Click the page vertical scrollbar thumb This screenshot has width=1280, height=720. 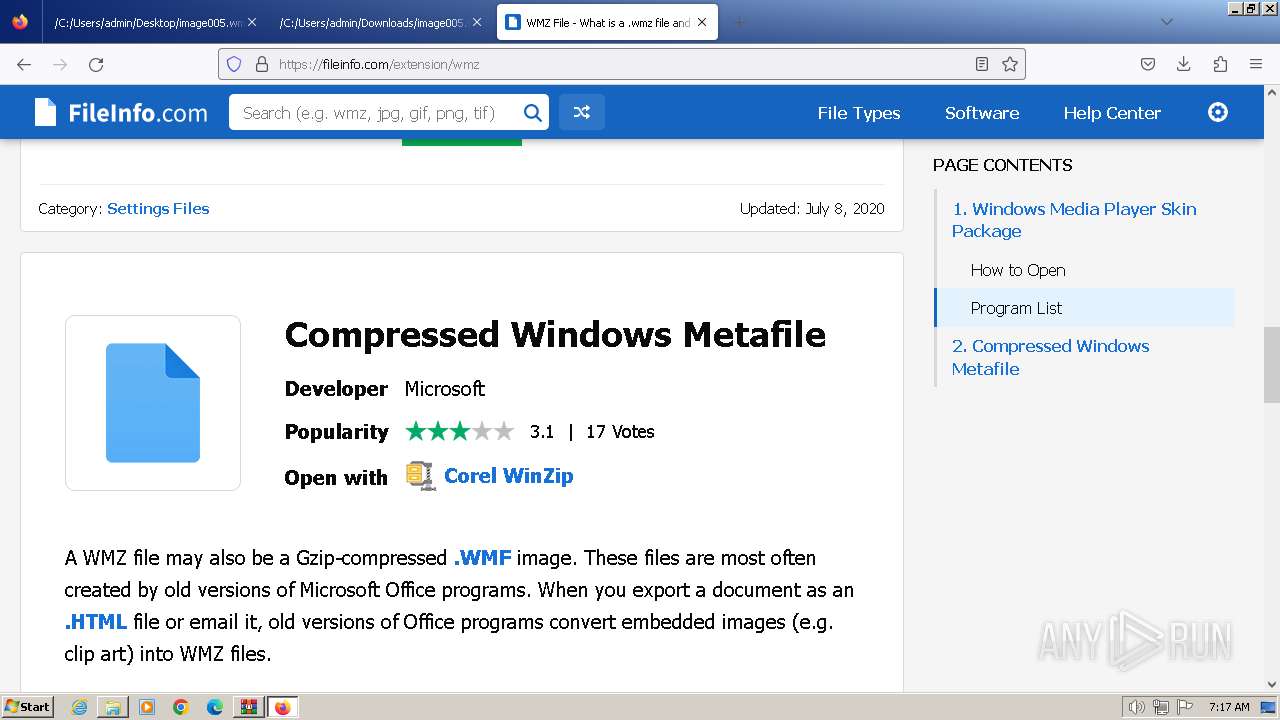(x=1271, y=365)
